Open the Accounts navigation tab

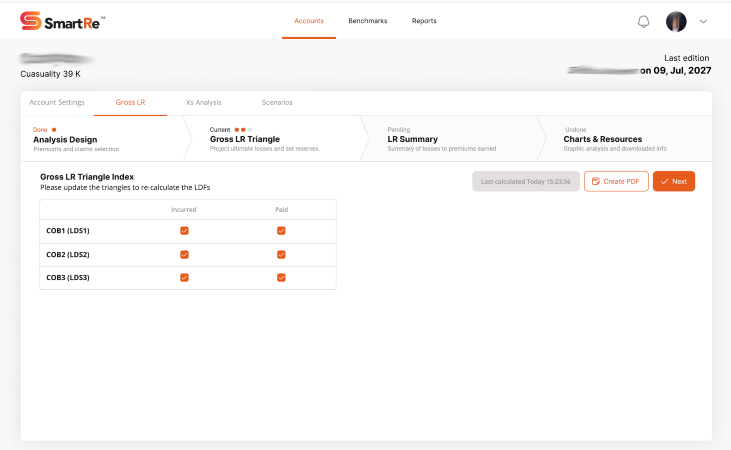[x=309, y=21]
